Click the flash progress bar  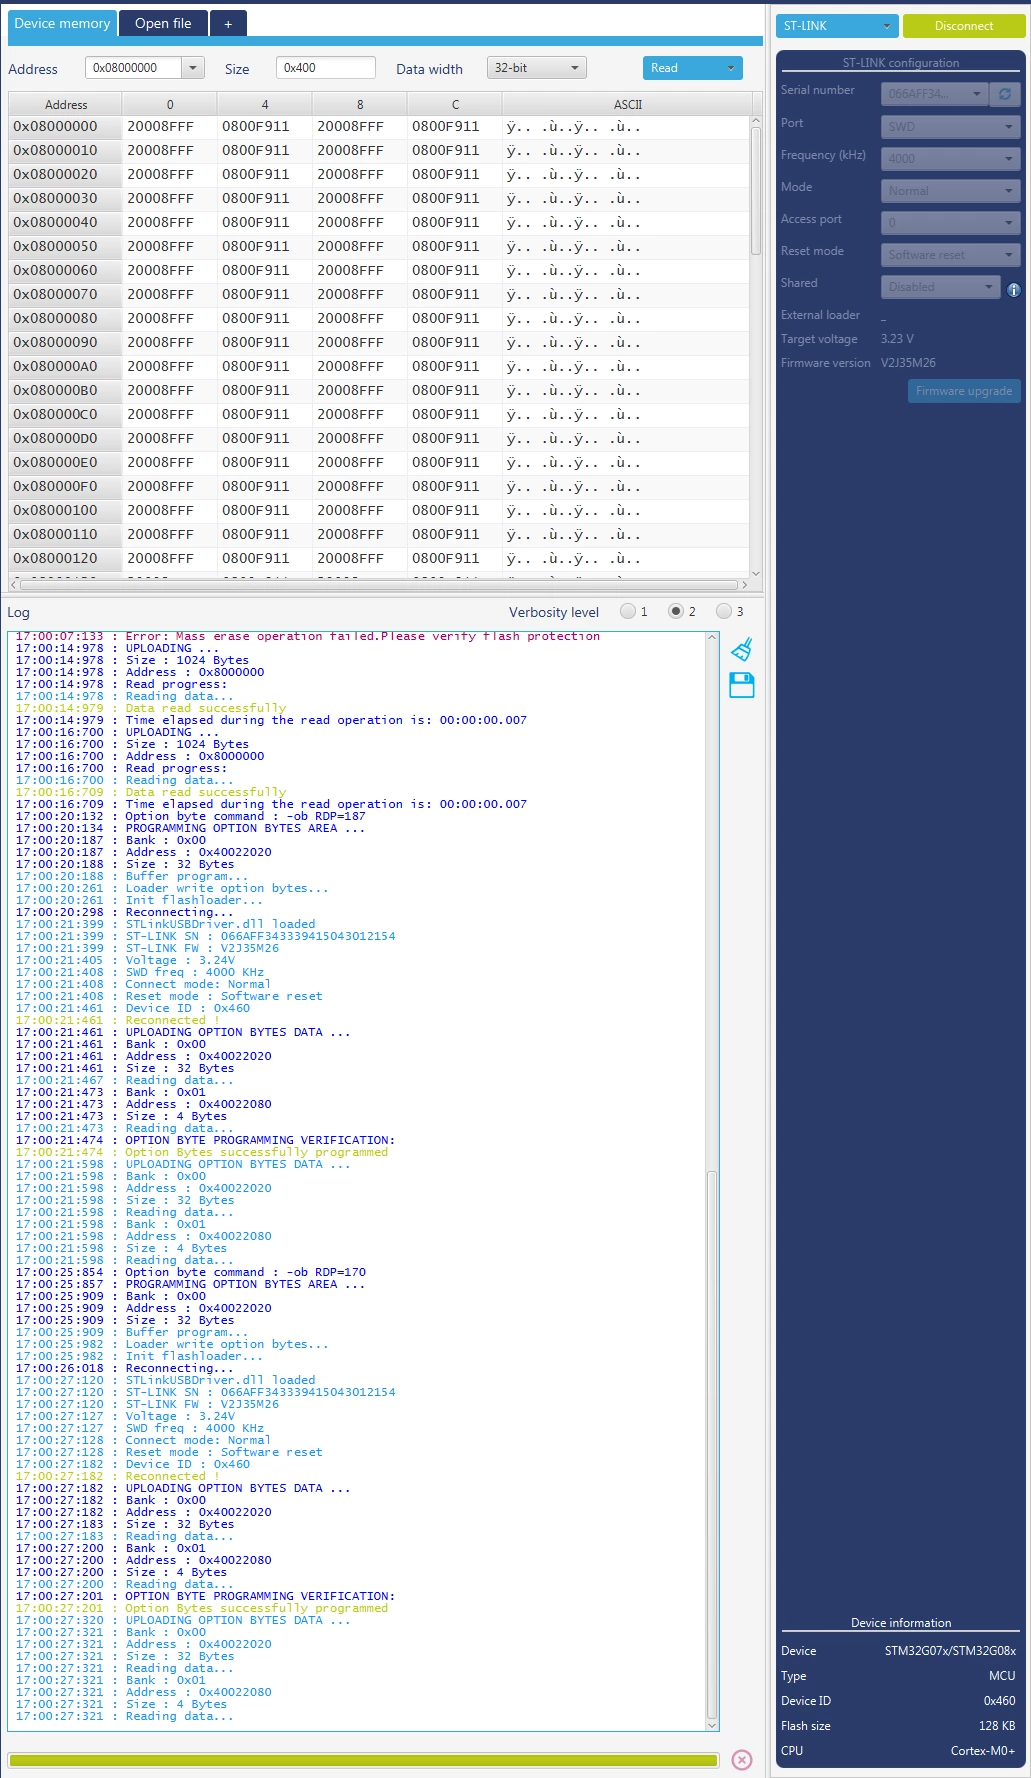point(363,1760)
